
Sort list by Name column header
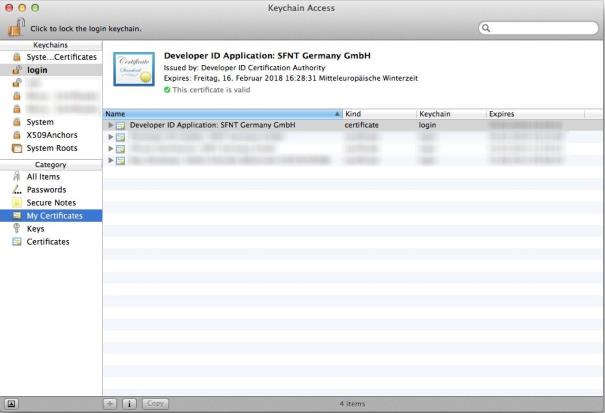click(x=223, y=114)
